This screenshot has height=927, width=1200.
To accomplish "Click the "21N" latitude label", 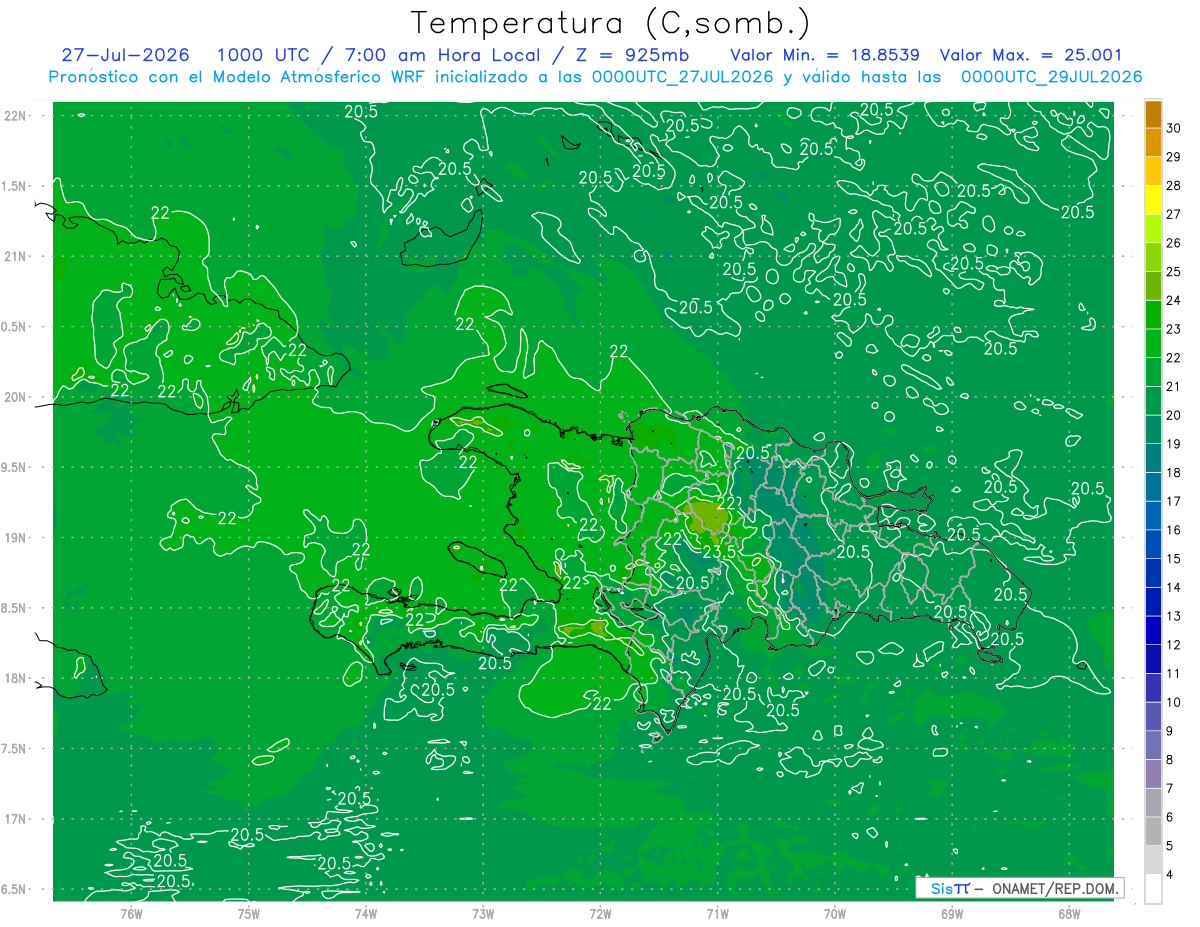I will click(16, 256).
